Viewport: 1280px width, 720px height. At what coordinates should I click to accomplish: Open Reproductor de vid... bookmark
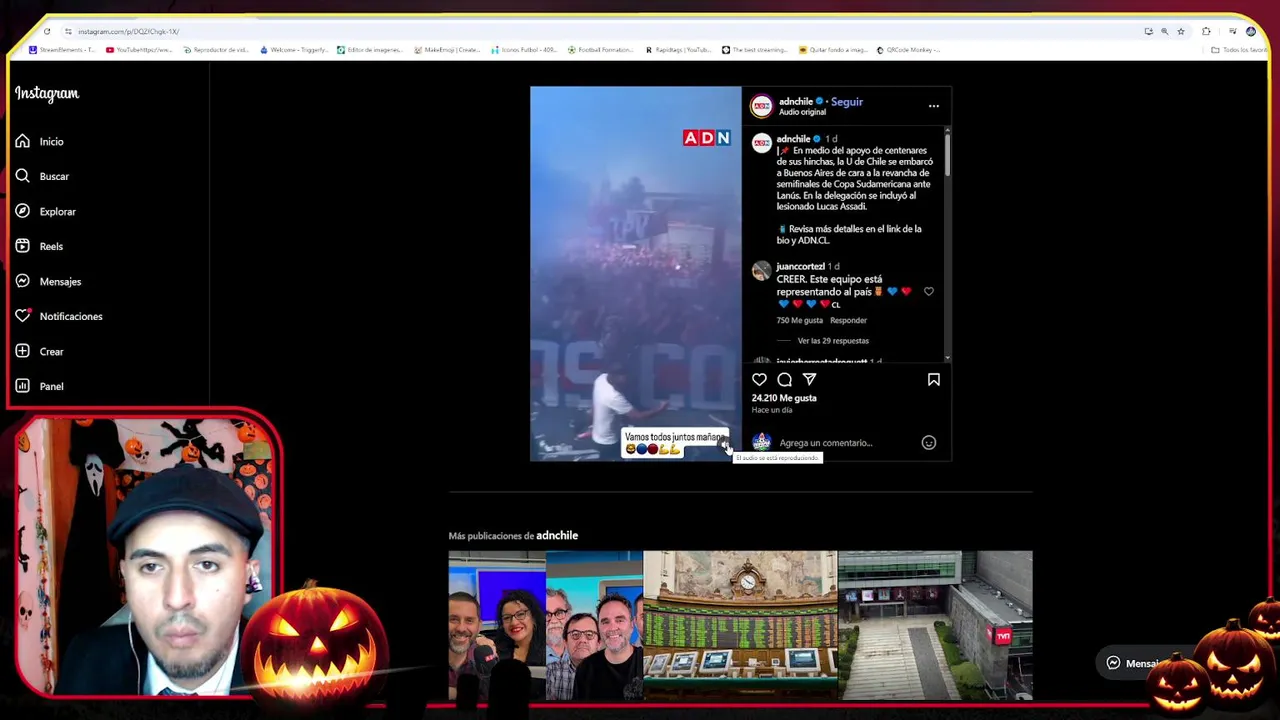pyautogui.click(x=216, y=50)
